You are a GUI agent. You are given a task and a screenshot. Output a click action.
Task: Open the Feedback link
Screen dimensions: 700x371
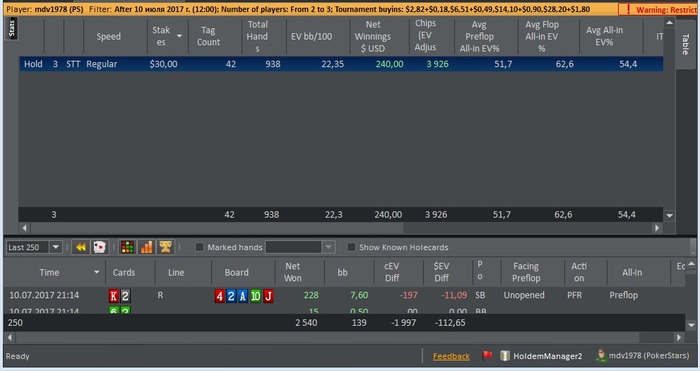click(451, 356)
